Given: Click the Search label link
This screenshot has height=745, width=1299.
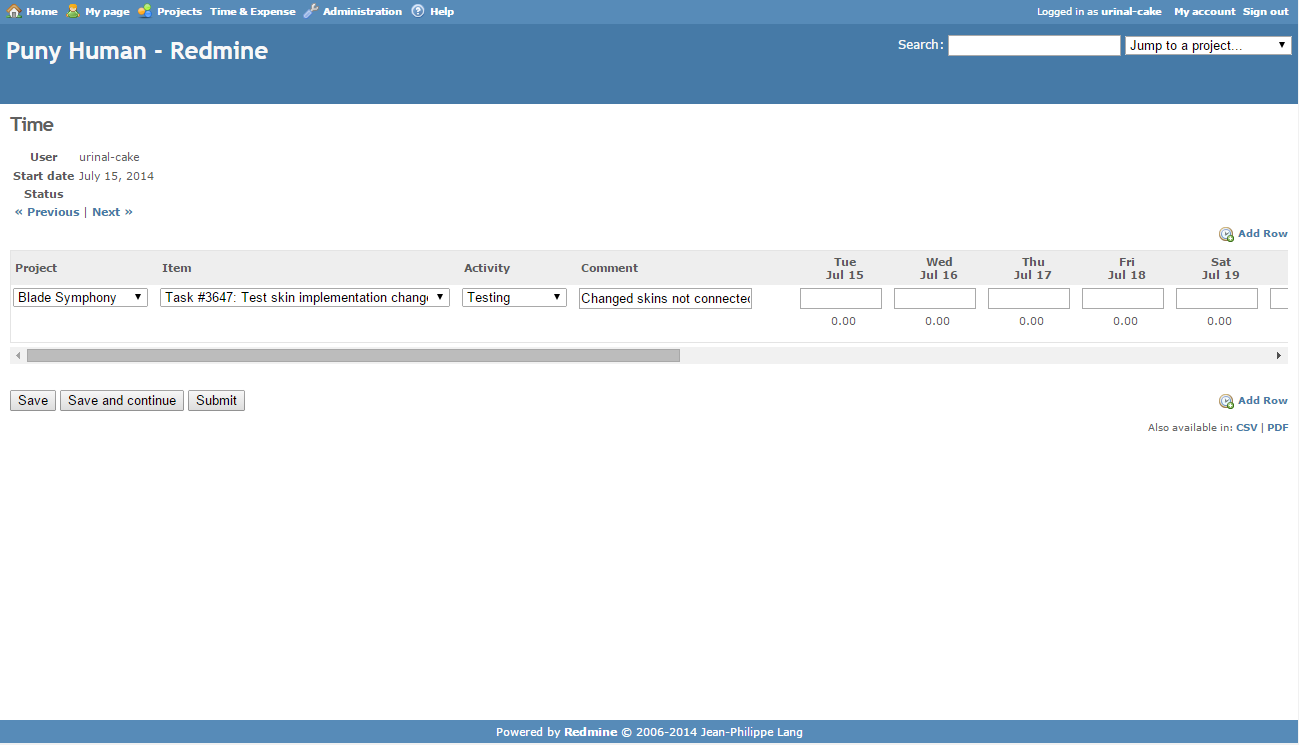Looking at the screenshot, I should point(921,44).
